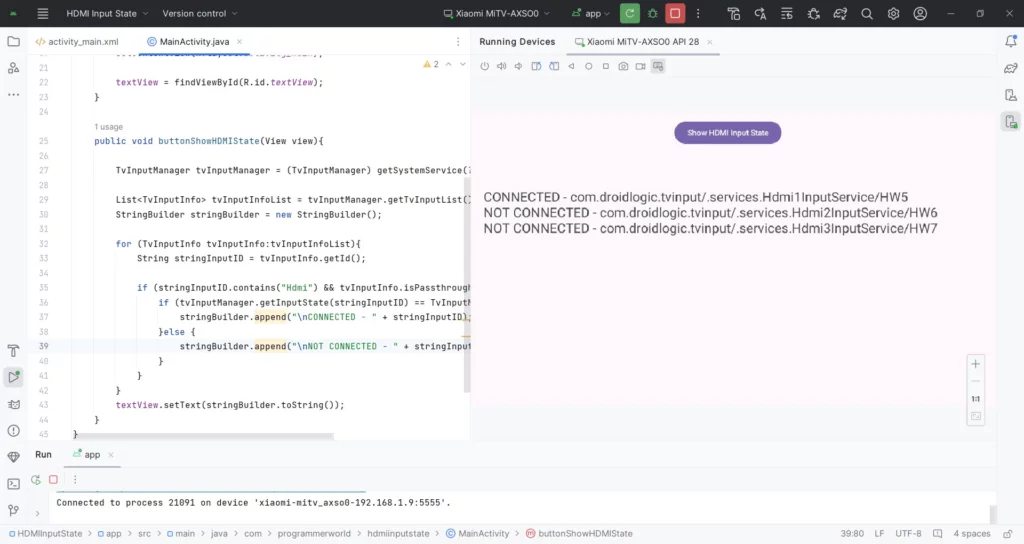1024x544 pixels.
Task: Open Terminal tool window
Action: tap(13, 484)
